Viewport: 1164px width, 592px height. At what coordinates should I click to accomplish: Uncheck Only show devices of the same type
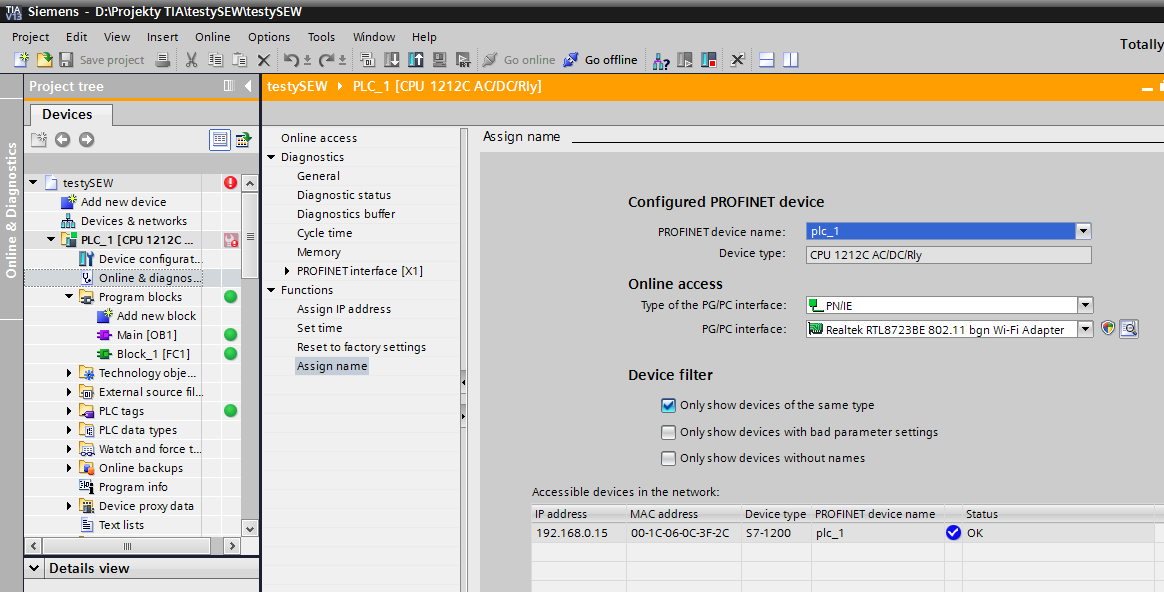click(x=668, y=405)
